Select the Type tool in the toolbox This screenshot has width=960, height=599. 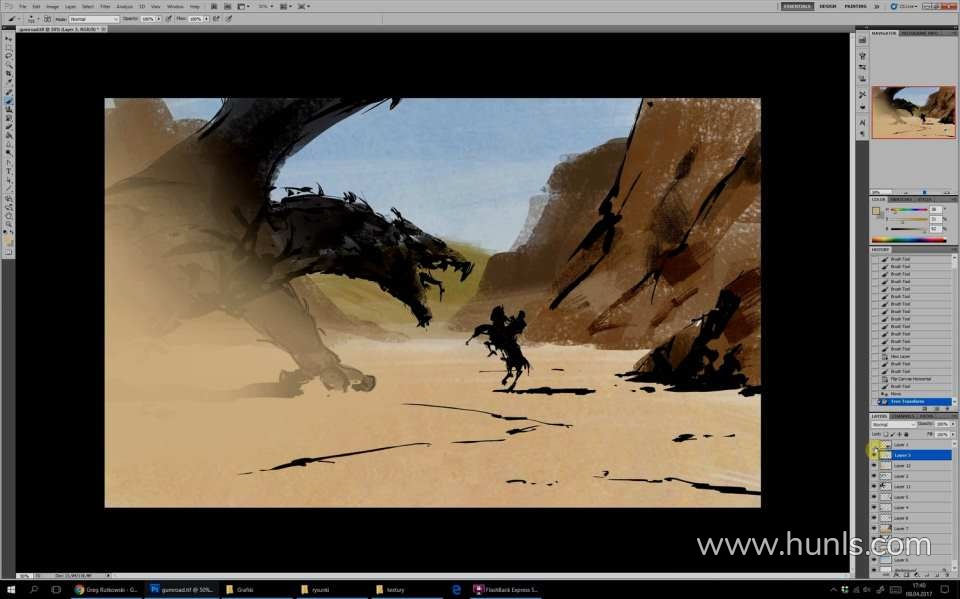click(x=9, y=171)
